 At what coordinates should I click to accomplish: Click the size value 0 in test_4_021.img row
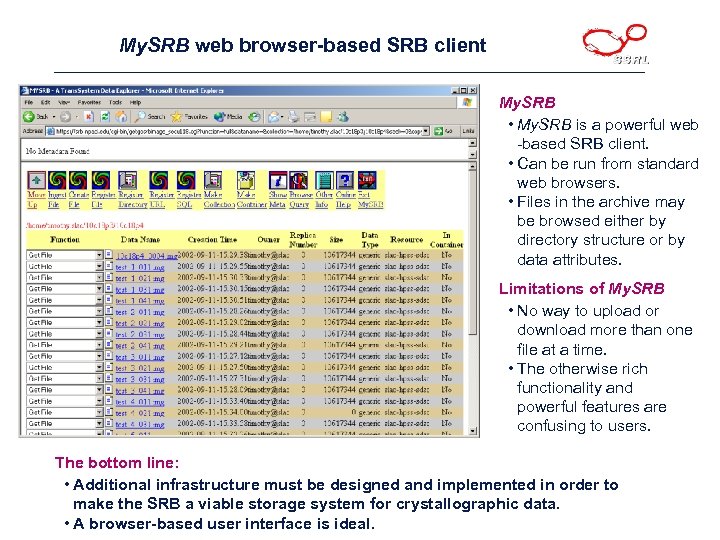(353, 412)
